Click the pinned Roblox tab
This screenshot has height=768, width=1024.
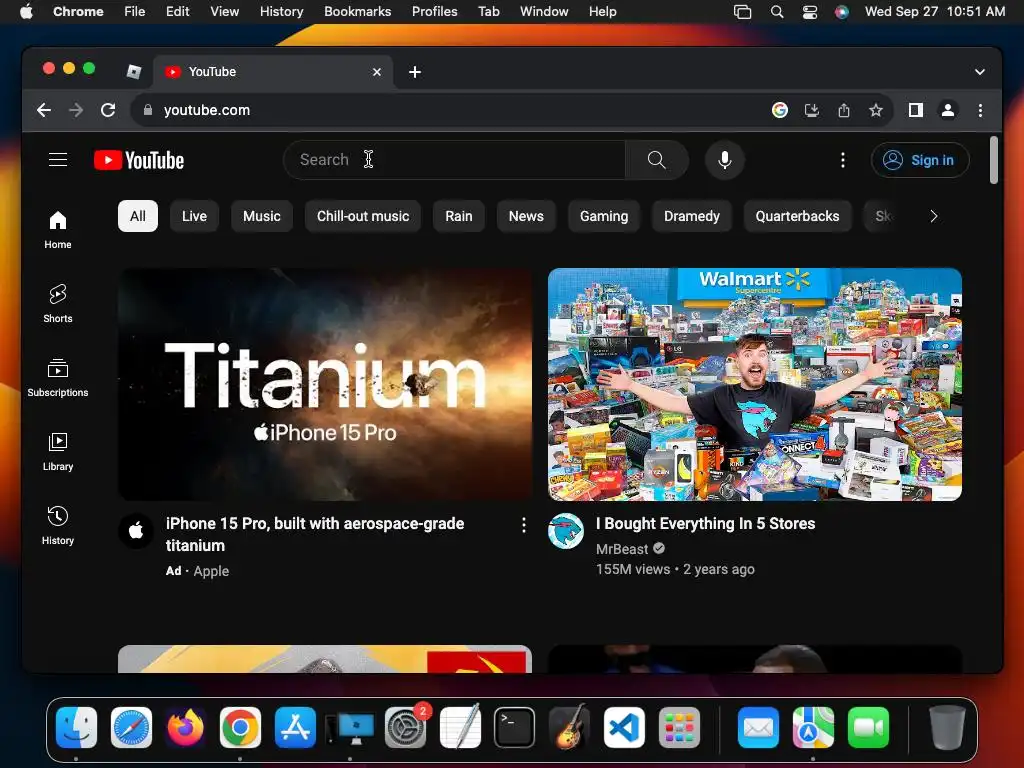(134, 72)
